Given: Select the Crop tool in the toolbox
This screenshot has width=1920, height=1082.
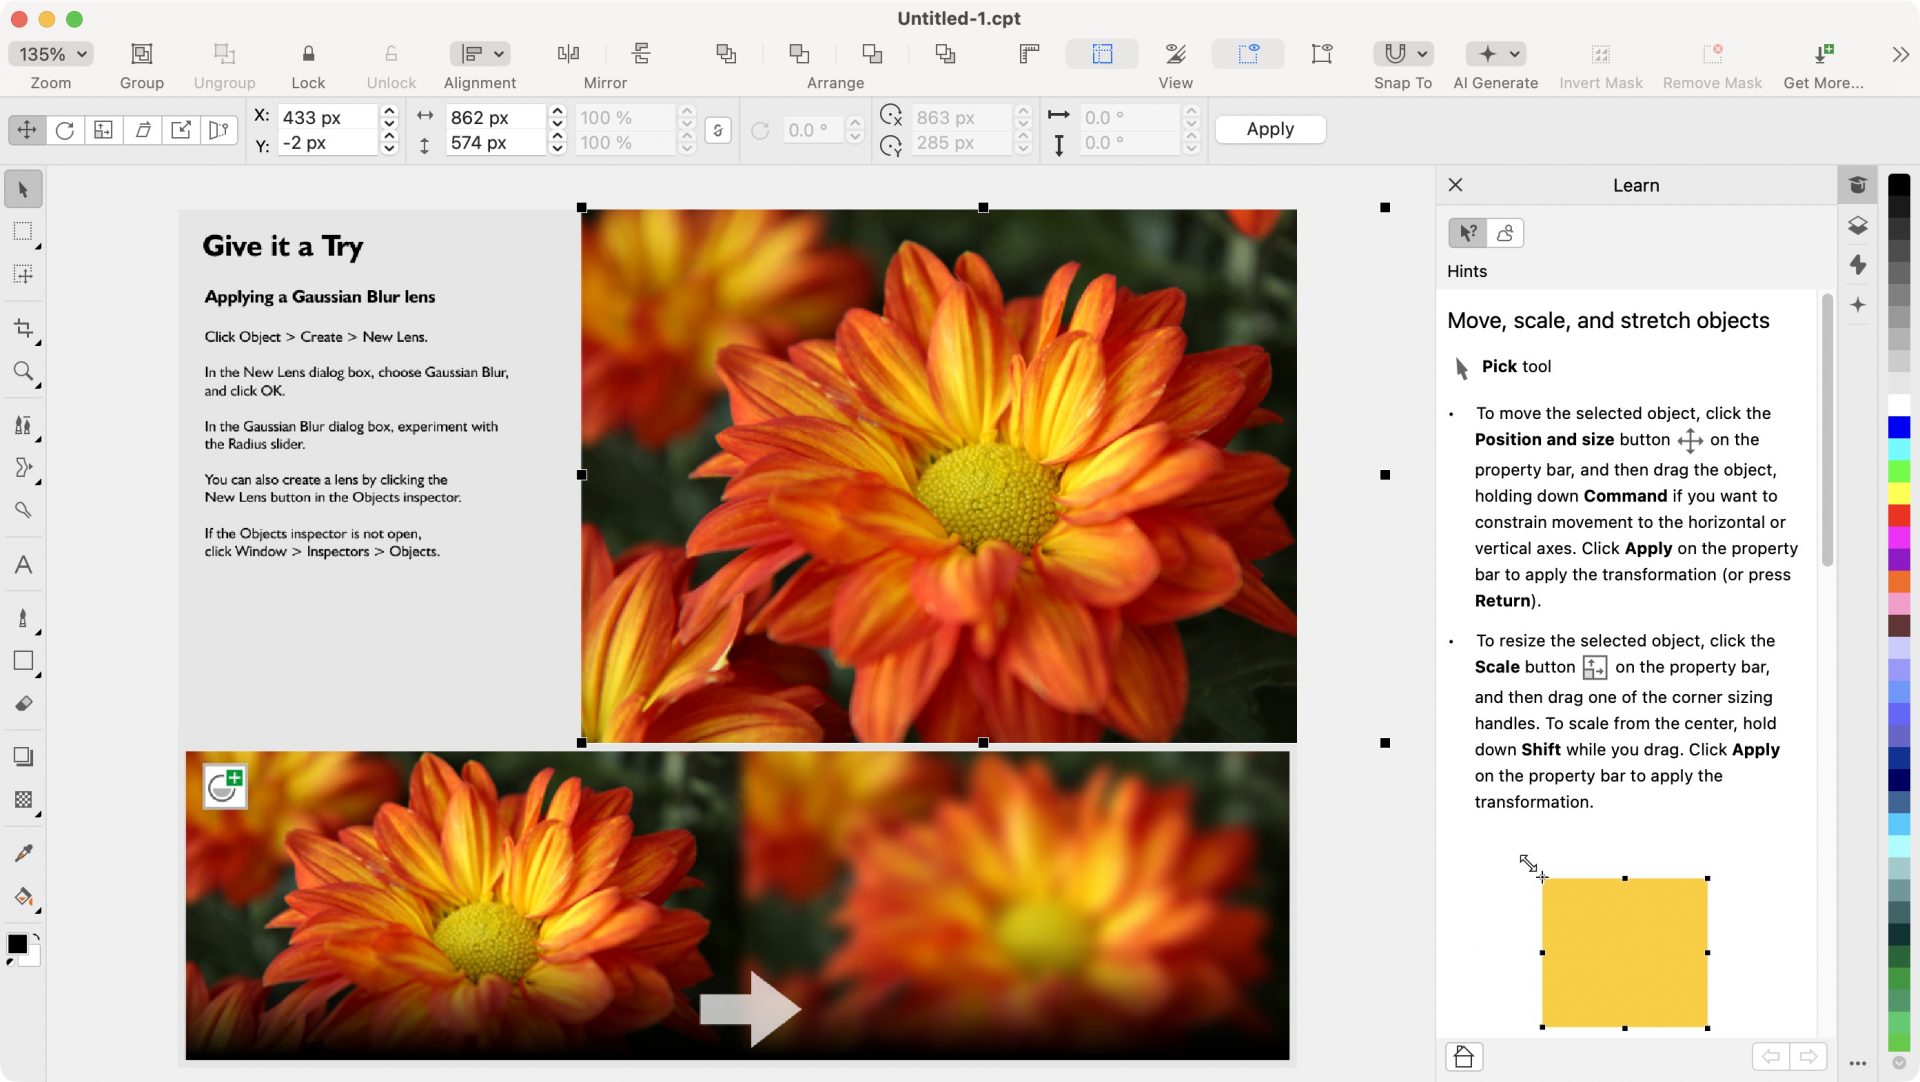Looking at the screenshot, I should (23, 329).
